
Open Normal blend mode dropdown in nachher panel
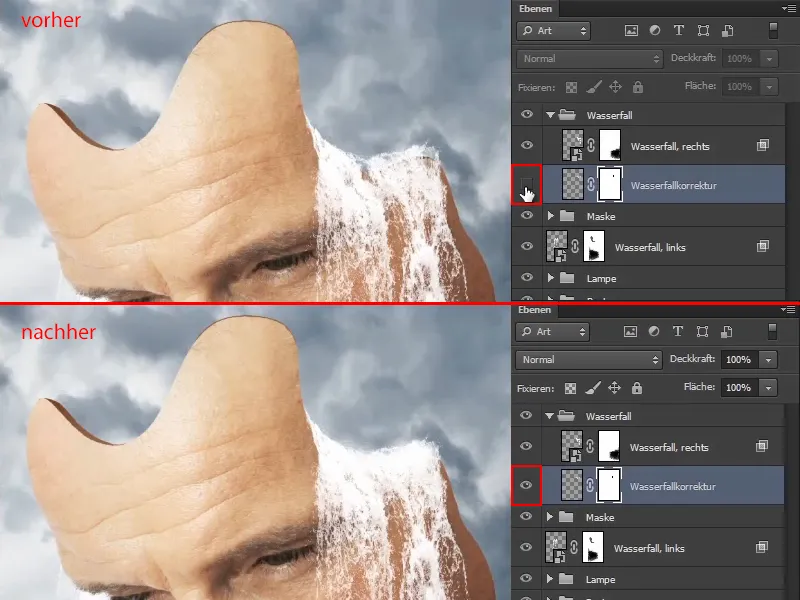click(x=589, y=360)
